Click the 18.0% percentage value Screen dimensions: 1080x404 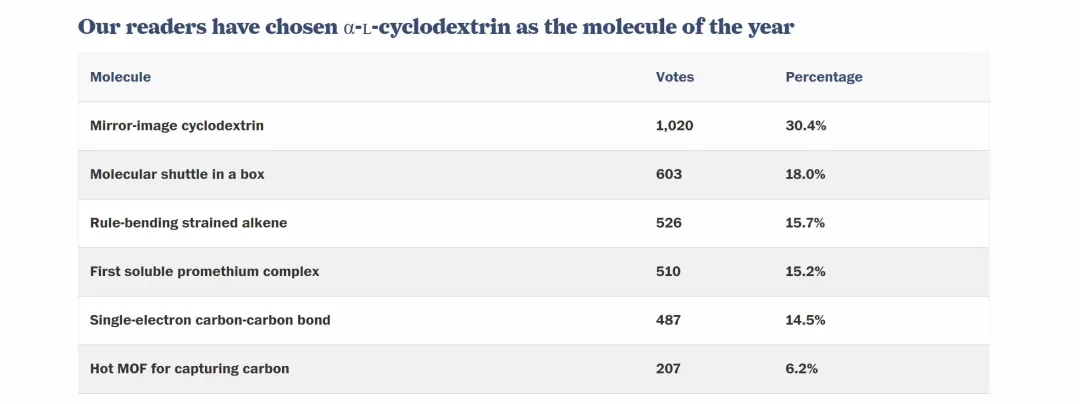[x=806, y=174]
